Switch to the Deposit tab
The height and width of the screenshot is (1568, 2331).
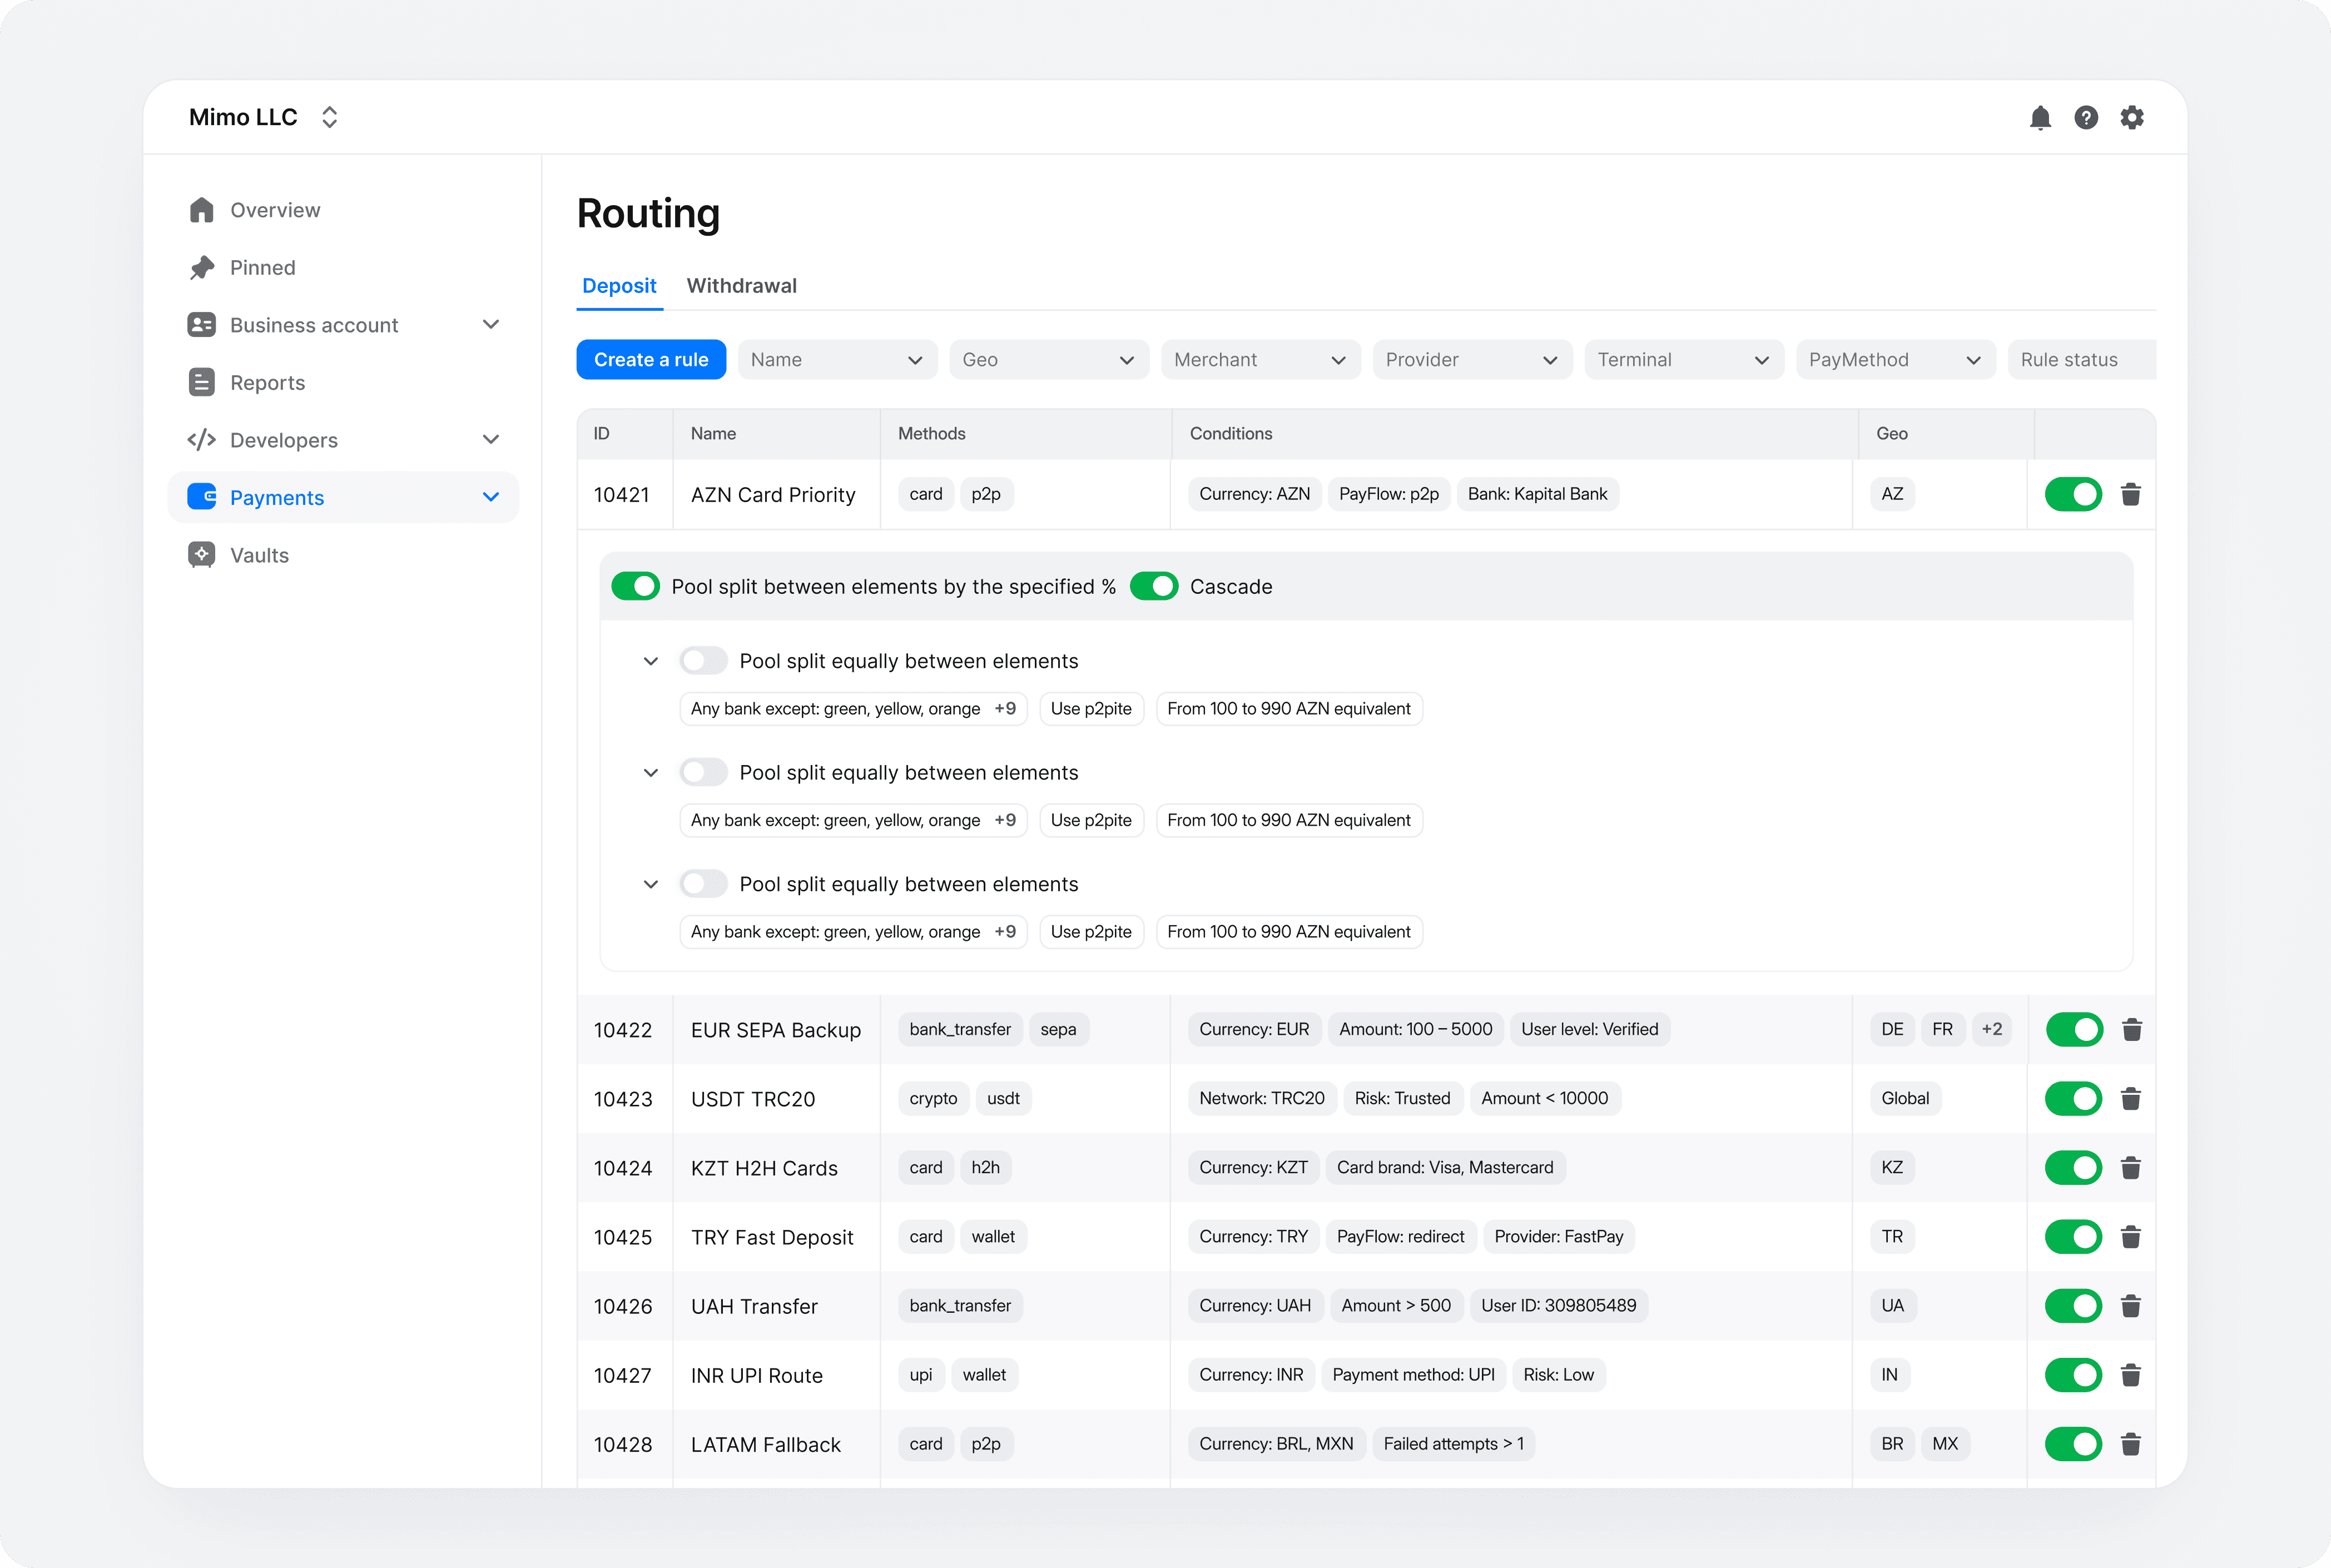[619, 286]
